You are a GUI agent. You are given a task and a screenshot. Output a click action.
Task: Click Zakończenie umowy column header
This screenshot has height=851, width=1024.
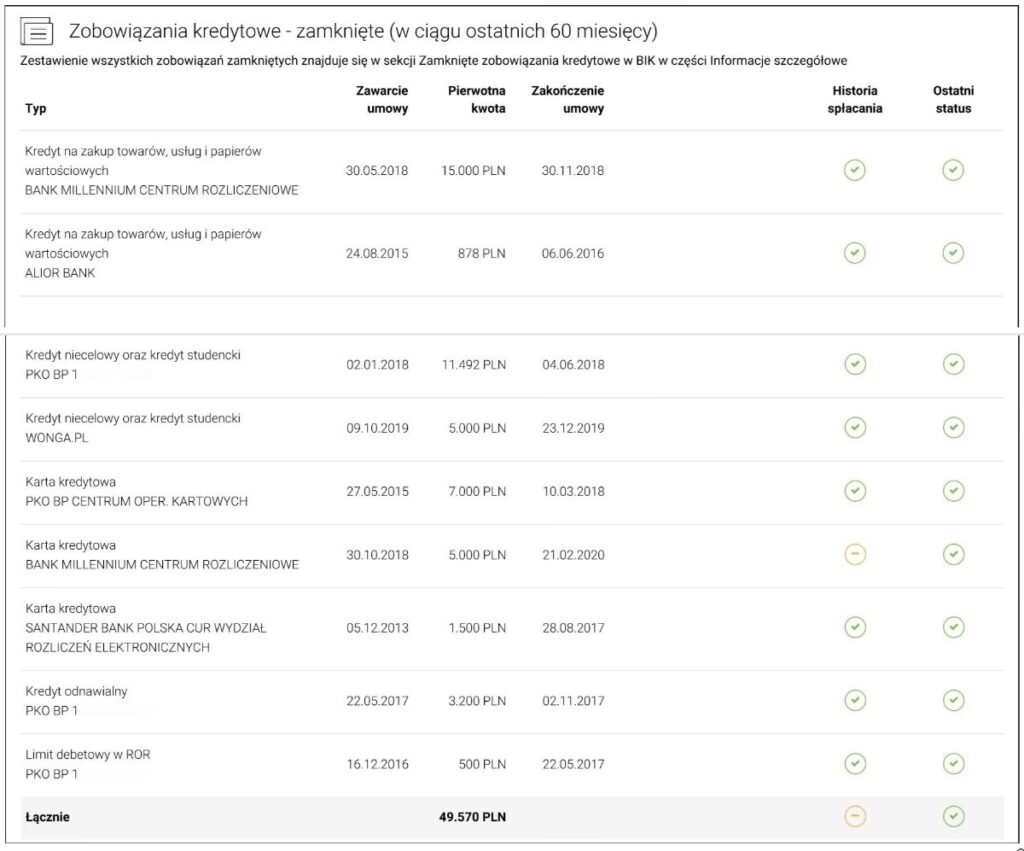[568, 100]
